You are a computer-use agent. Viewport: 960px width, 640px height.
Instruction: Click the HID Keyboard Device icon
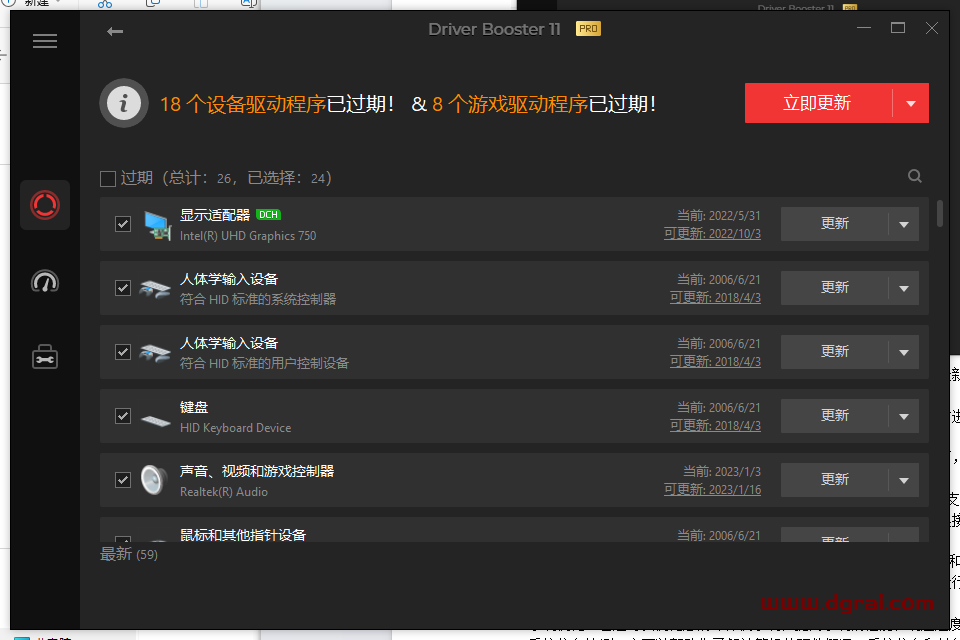pyautogui.click(x=156, y=420)
